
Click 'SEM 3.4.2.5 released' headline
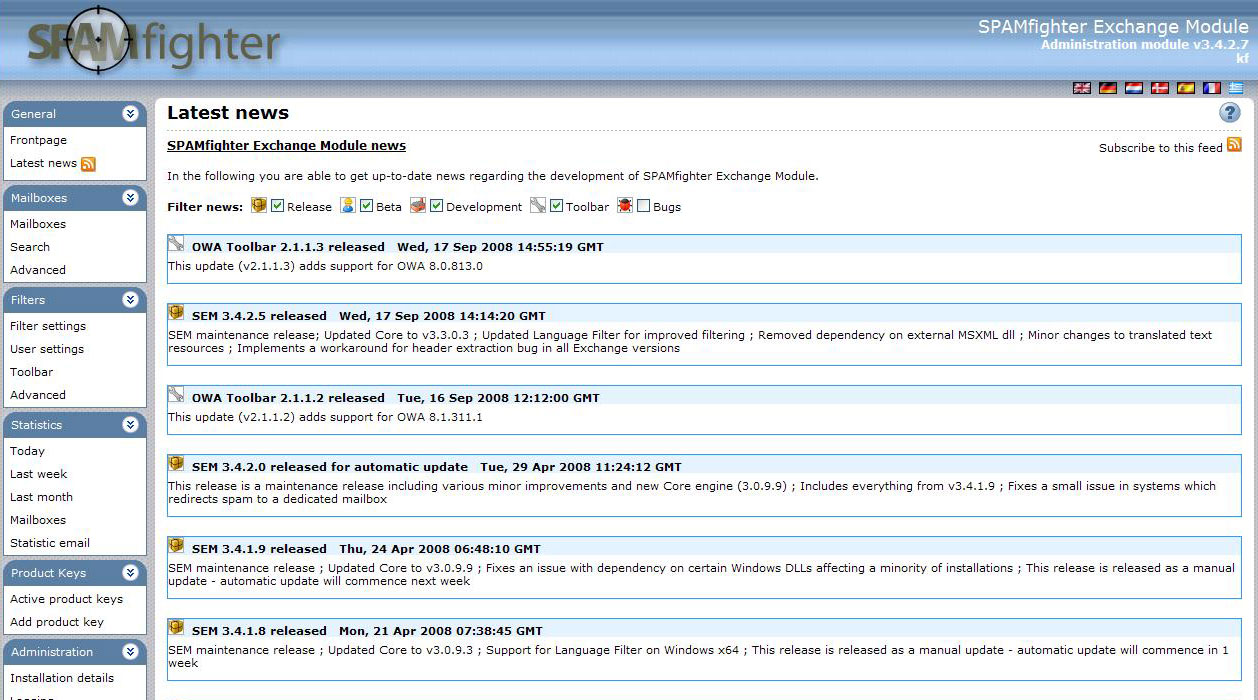(x=259, y=316)
